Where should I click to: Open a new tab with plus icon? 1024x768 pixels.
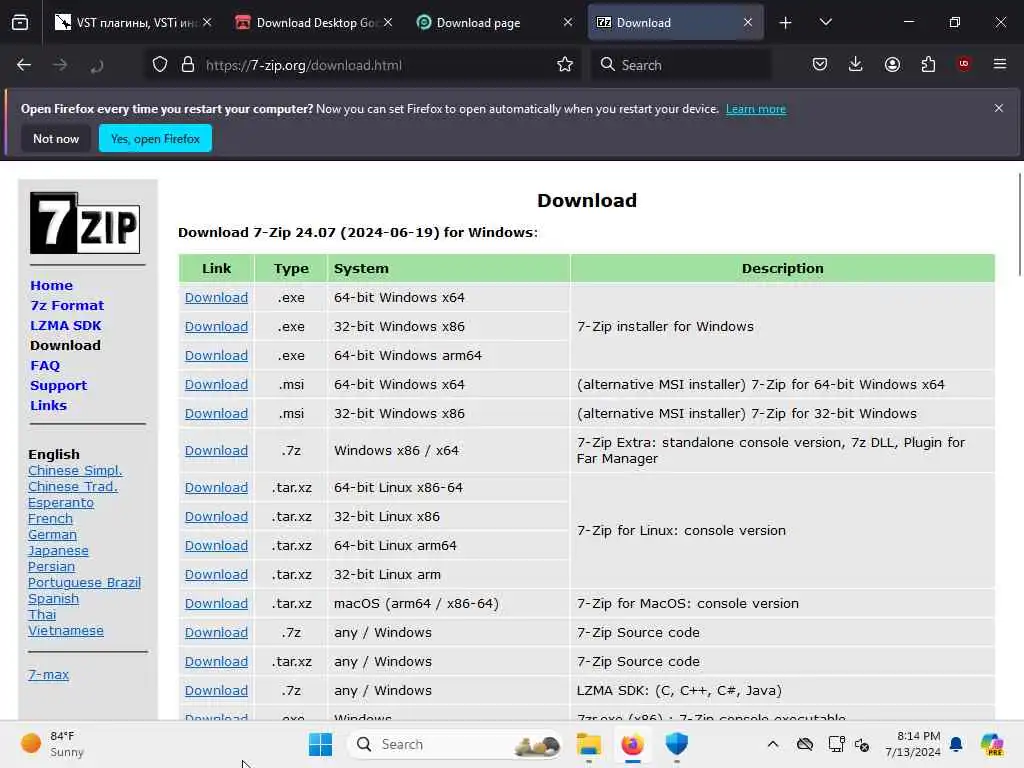click(786, 23)
